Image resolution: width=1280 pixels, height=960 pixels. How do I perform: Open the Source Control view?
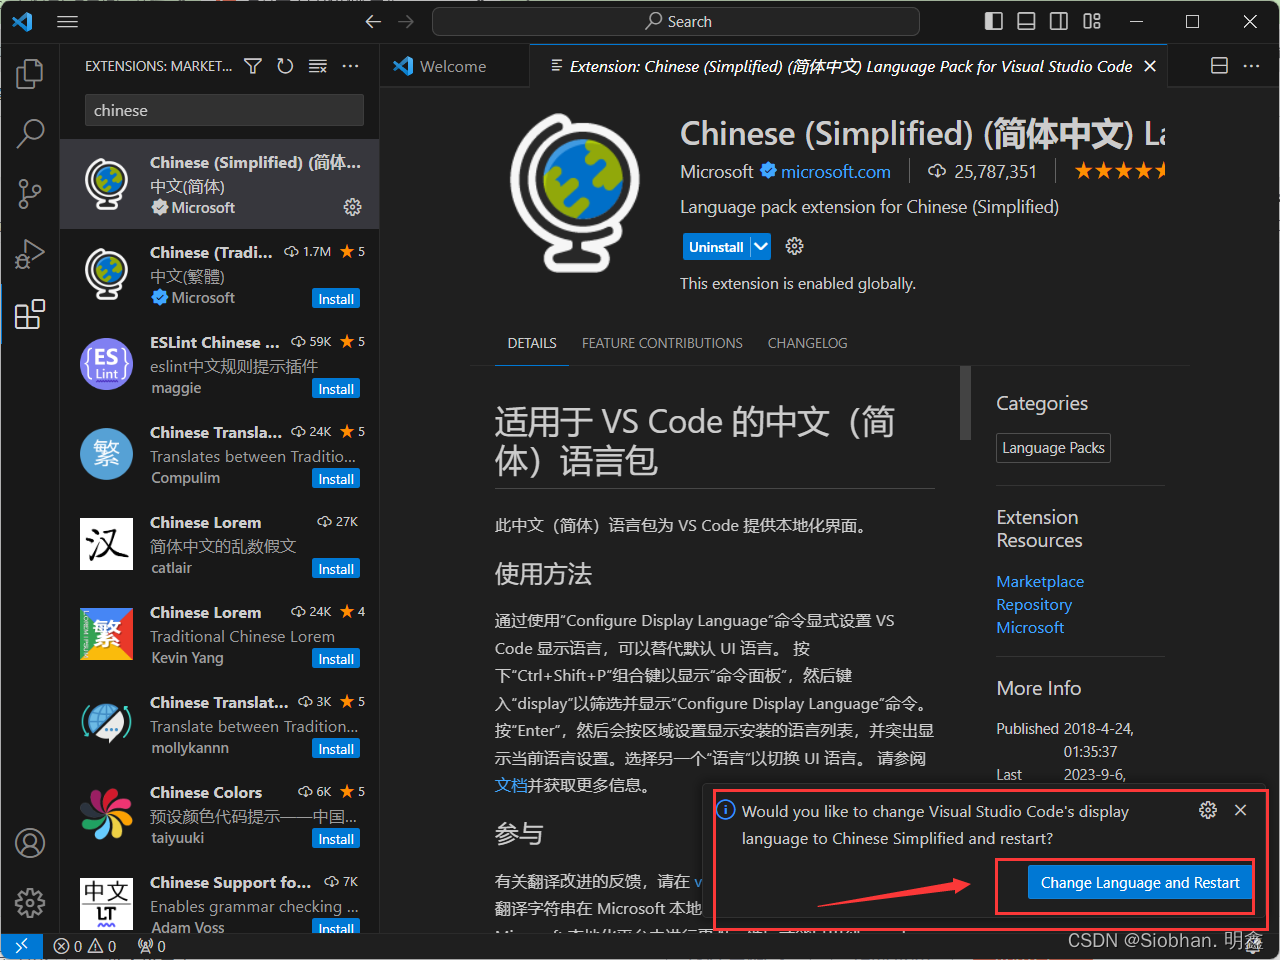tap(30, 193)
